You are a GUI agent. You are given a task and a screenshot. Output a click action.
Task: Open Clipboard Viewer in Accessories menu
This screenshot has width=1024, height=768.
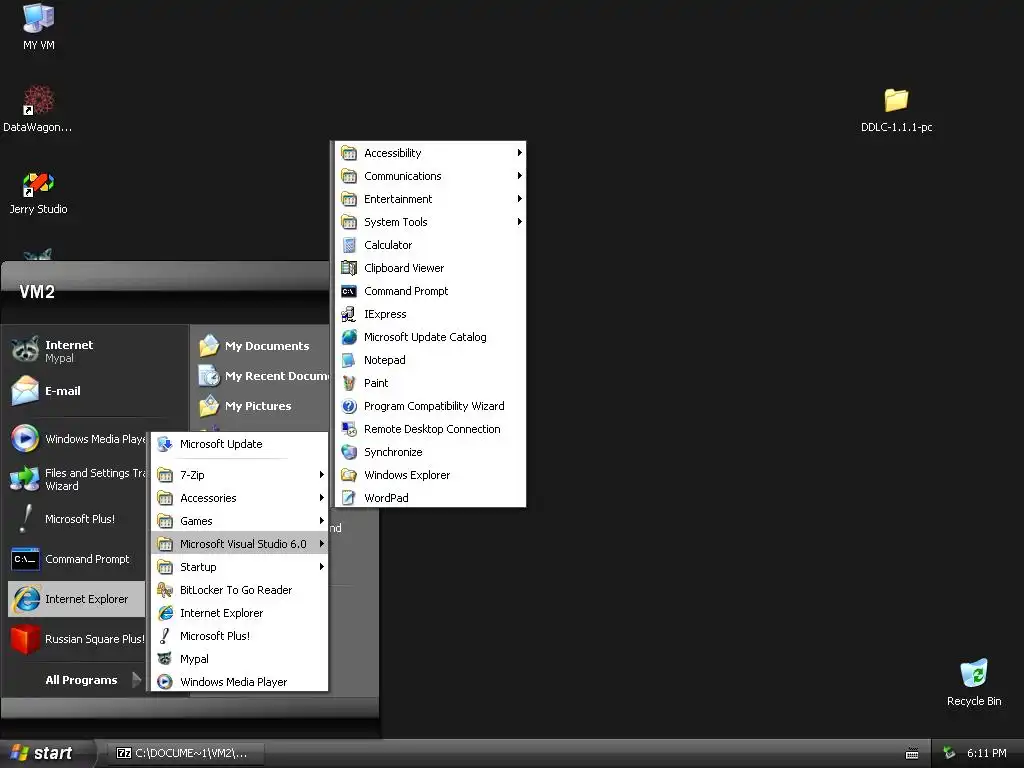point(430,268)
